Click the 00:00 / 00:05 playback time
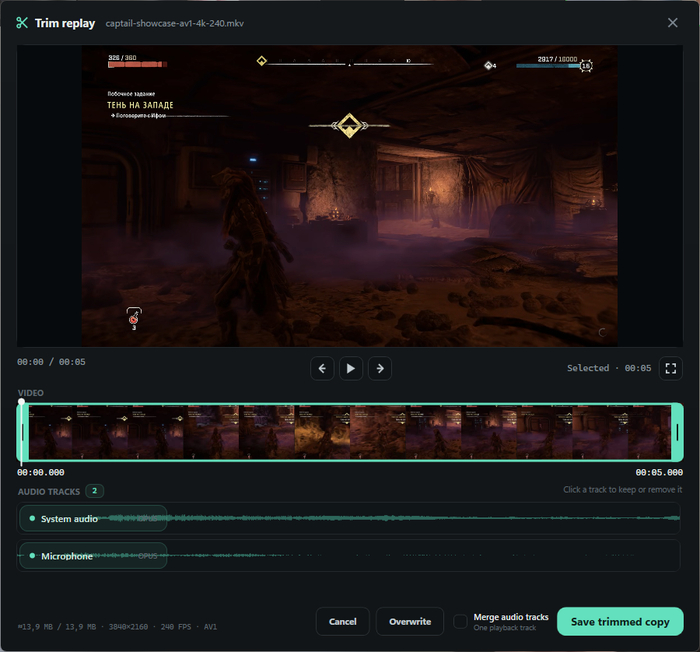Screen dimensions: 700x652 [x=51, y=362]
